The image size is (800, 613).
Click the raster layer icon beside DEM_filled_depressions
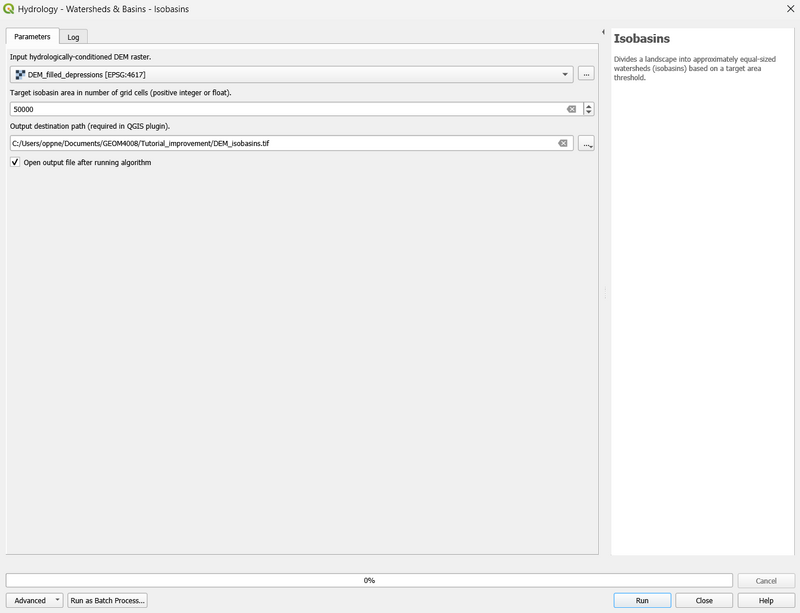click(x=20, y=75)
